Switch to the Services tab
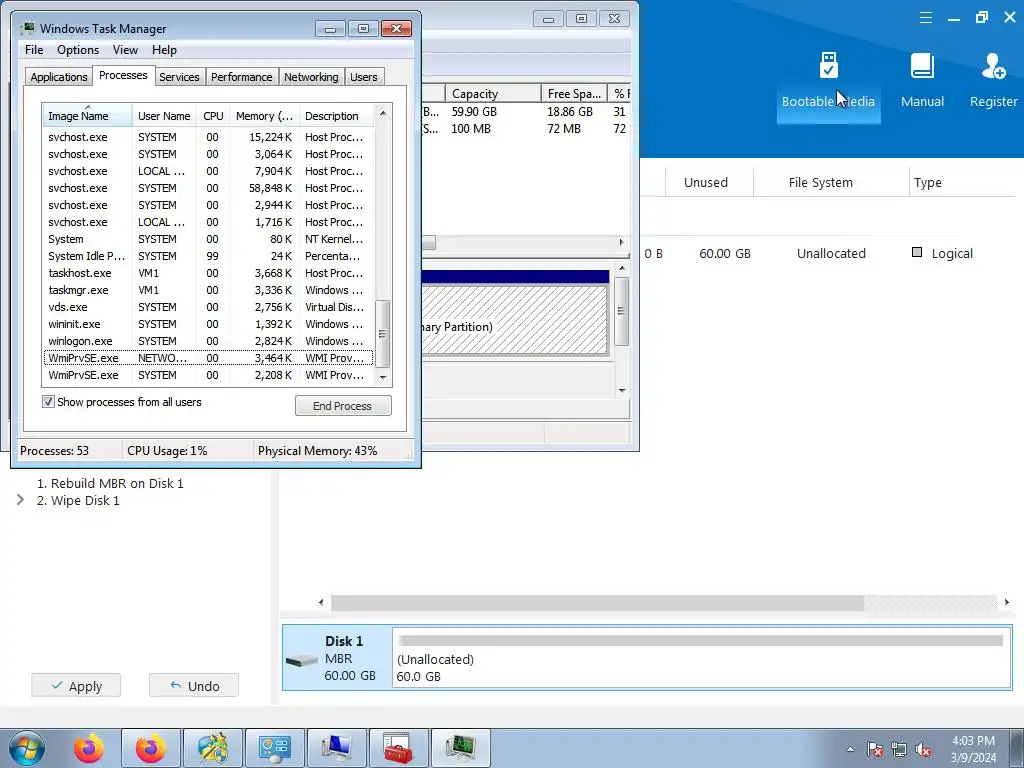This screenshot has width=1024, height=768. point(179,77)
